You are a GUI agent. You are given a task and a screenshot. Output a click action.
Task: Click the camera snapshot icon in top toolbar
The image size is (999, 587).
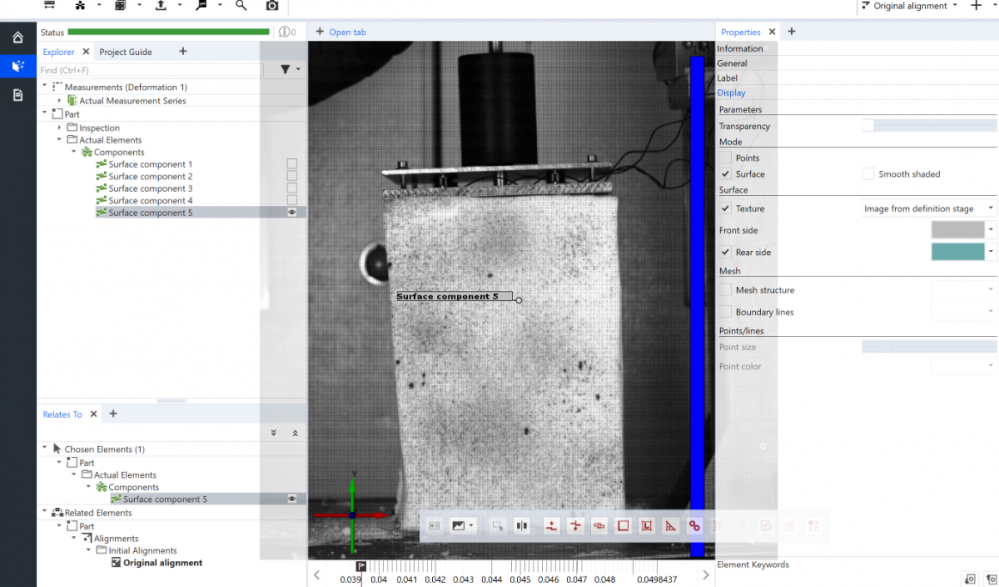tap(272, 6)
